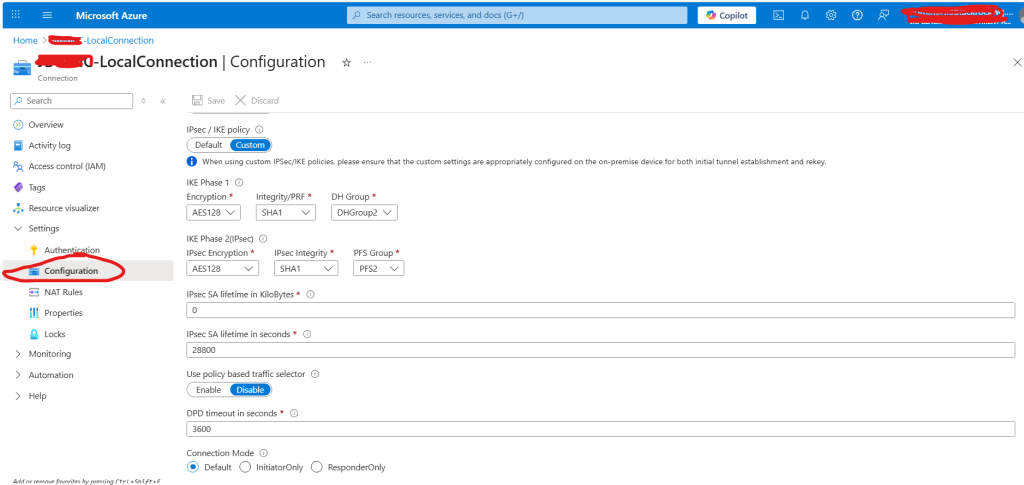
Task: Collapse the sidebar with double chevron
Action: (163, 101)
